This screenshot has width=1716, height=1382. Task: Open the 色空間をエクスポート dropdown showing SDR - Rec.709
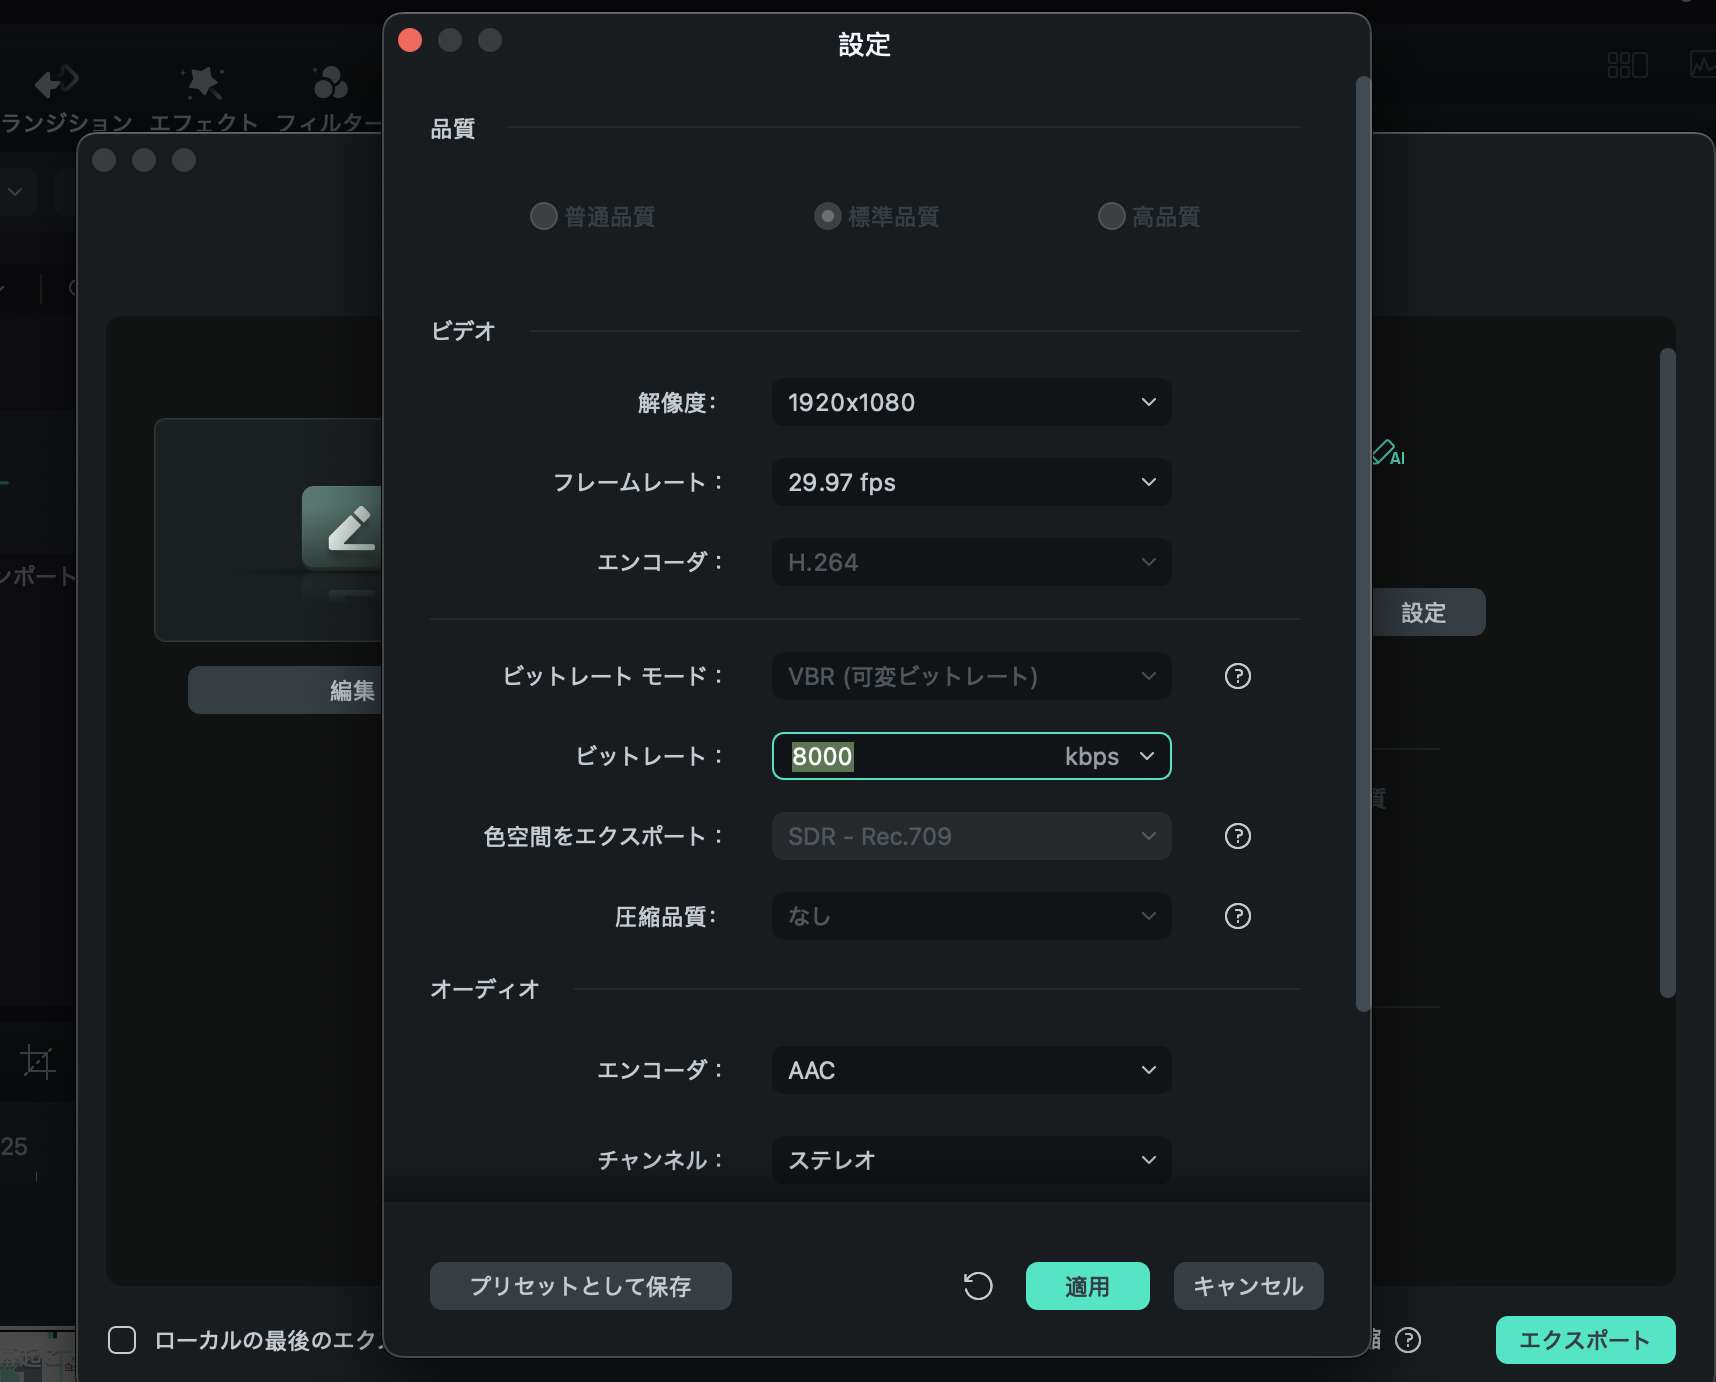click(x=971, y=836)
